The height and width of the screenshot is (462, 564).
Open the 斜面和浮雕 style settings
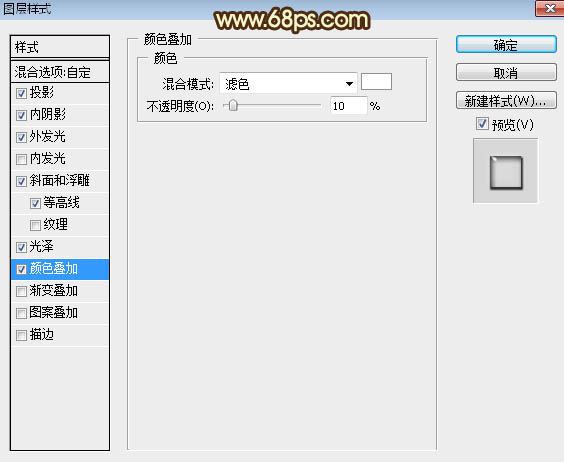(60, 181)
